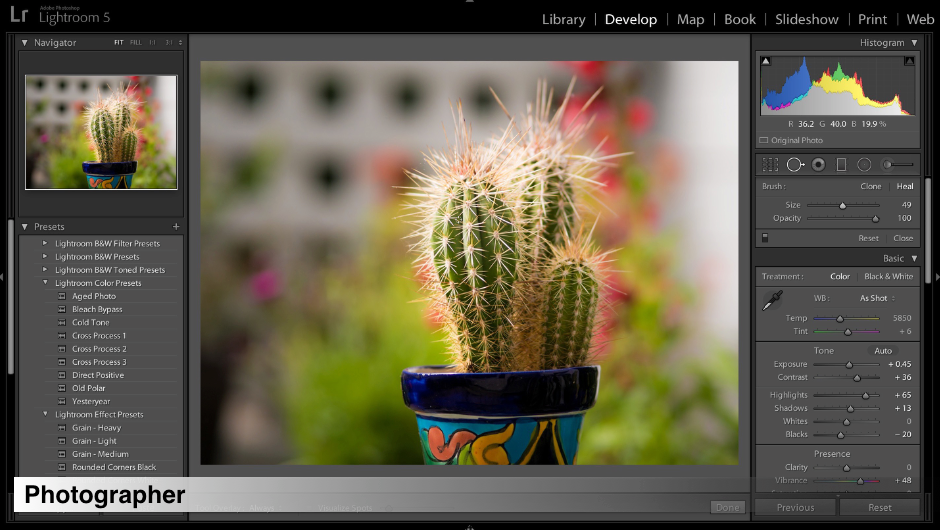Set Navigator zoom to FILL

(x=136, y=43)
